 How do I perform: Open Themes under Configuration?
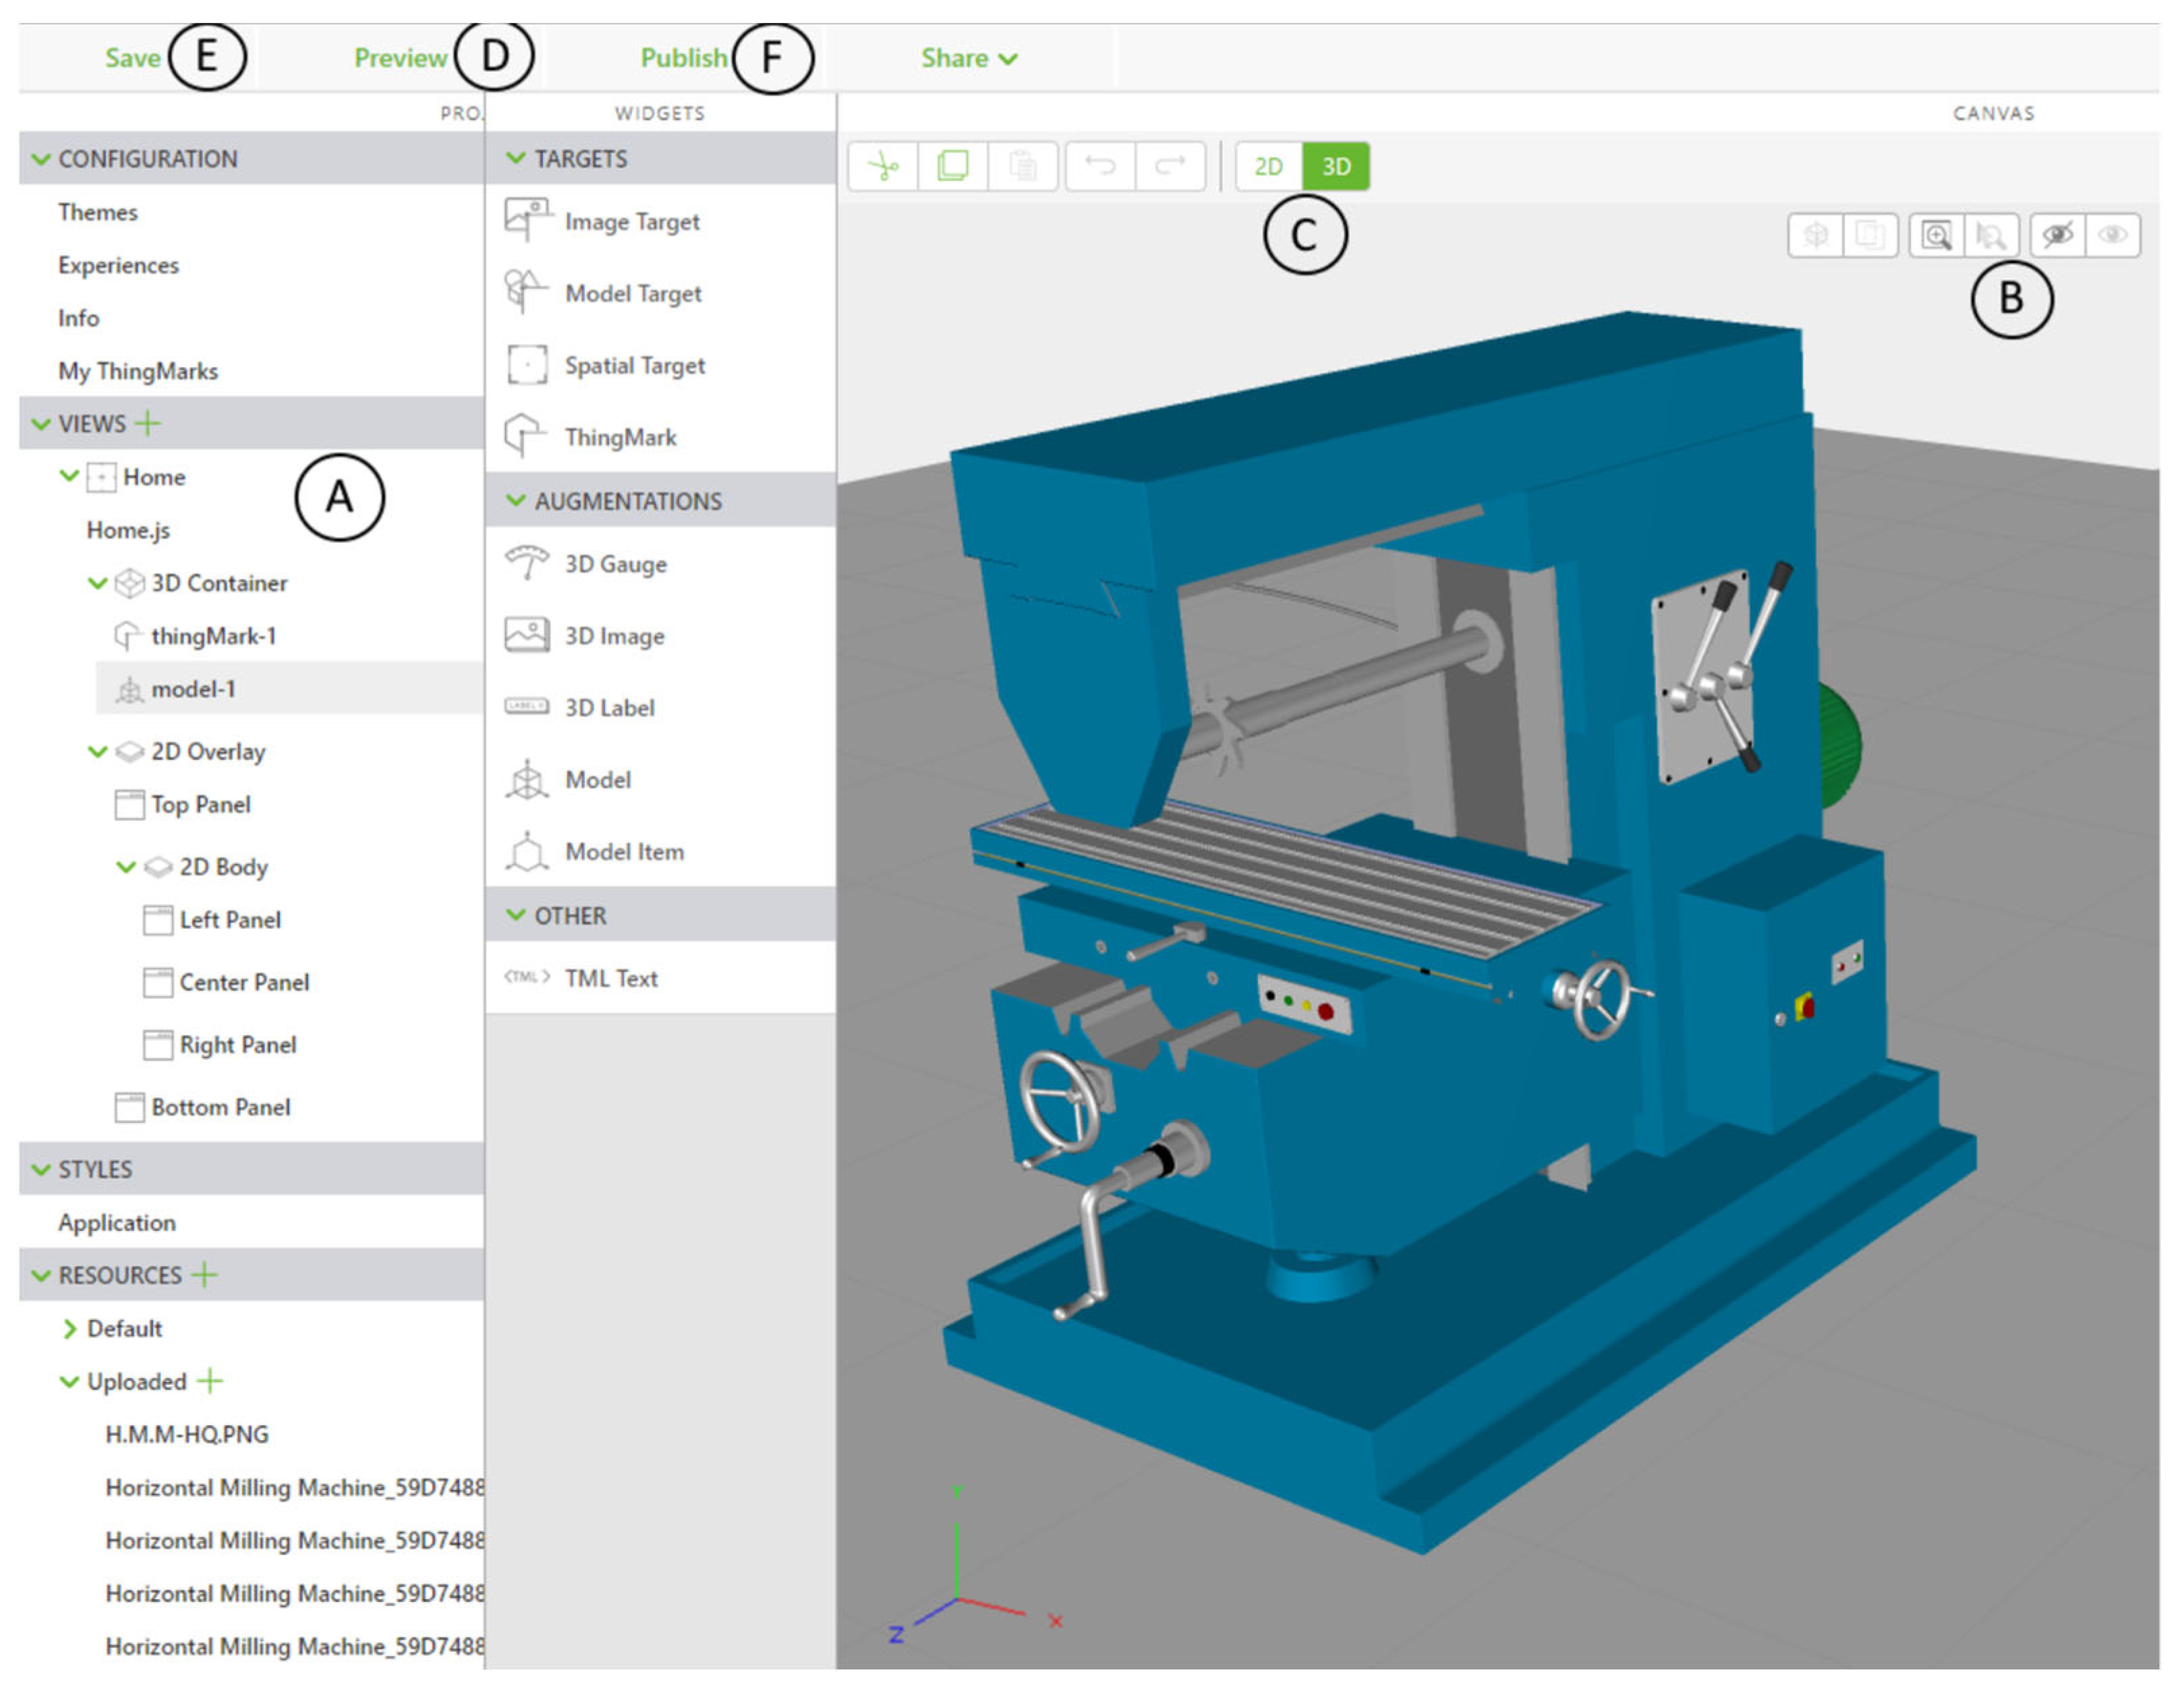click(x=97, y=212)
